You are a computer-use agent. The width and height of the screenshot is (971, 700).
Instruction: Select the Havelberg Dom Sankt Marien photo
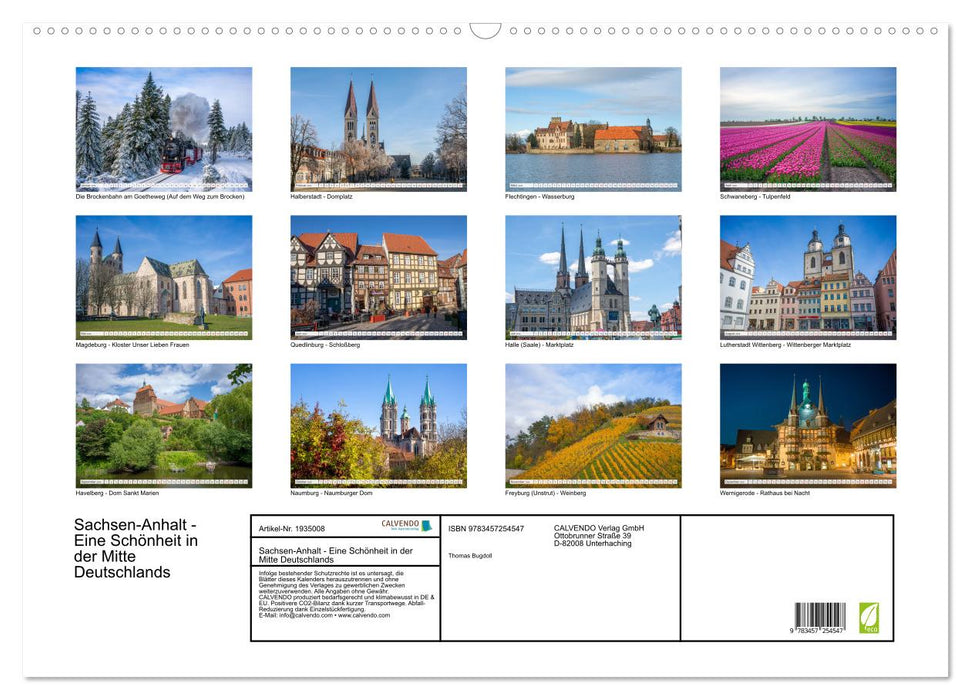[x=164, y=425]
